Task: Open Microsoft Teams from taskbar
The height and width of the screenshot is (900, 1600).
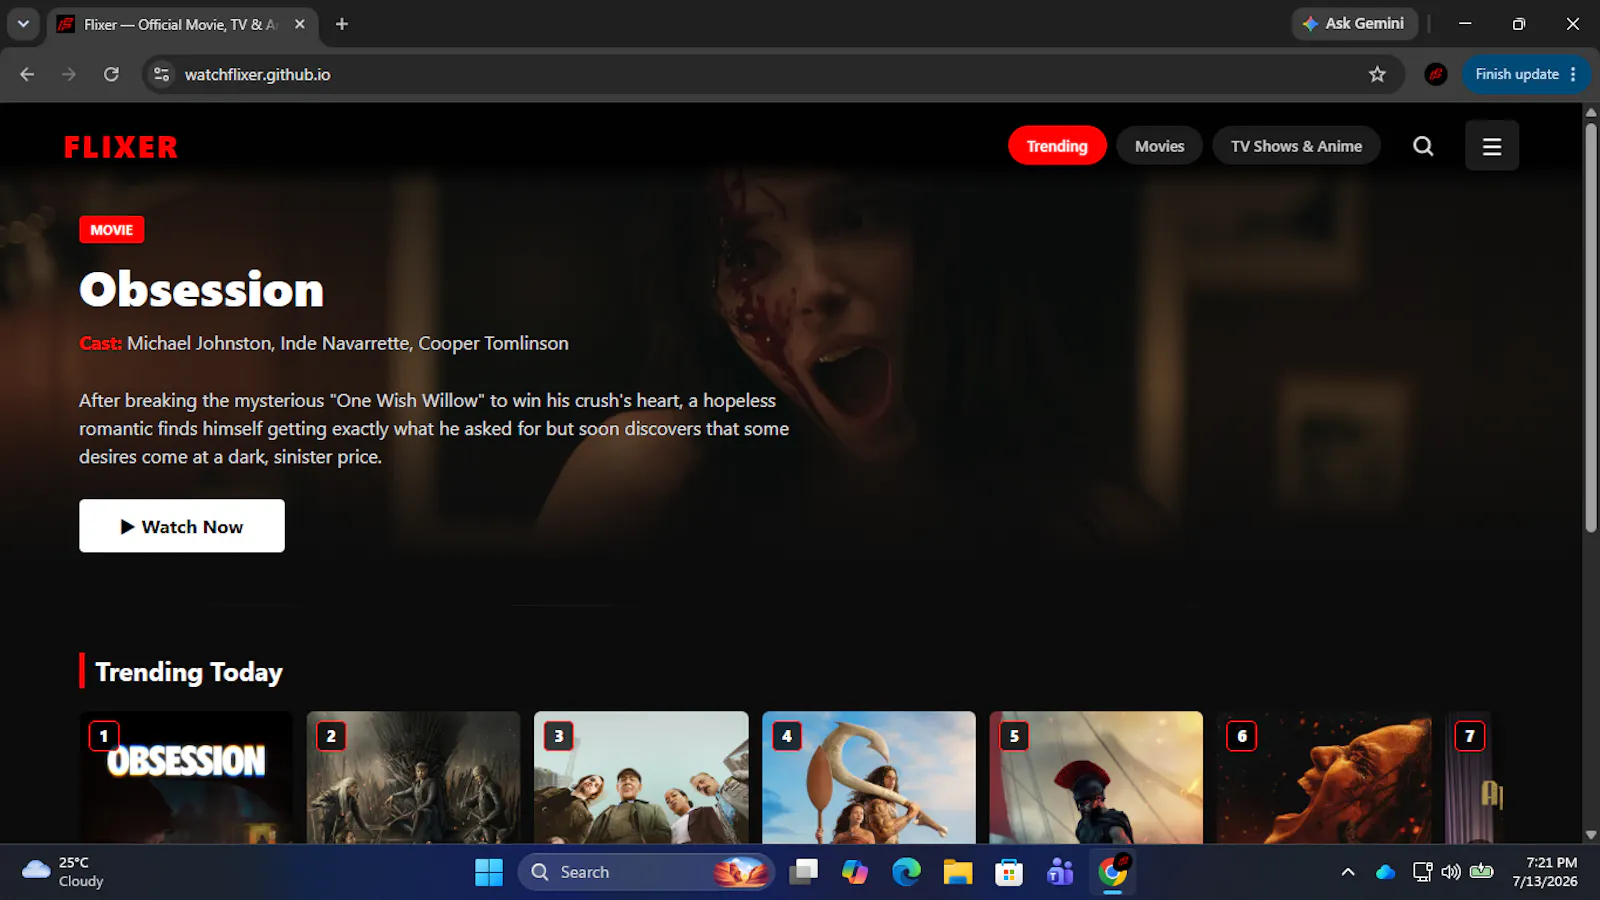Action: coord(1060,872)
